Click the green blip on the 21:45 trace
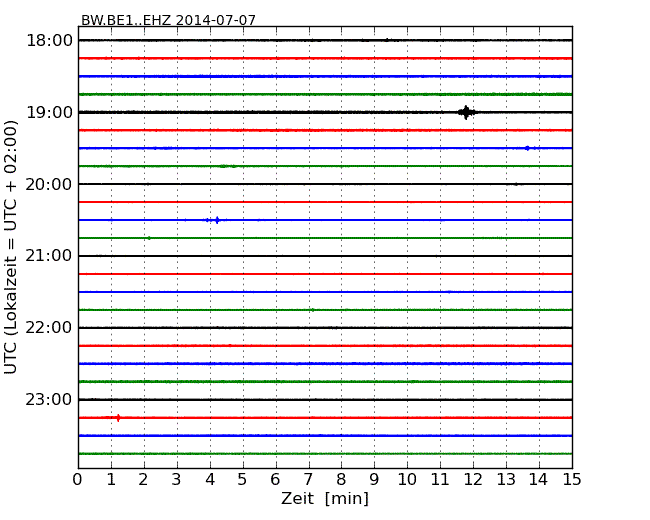Image resolution: width=650 pixels, height=520 pixels. [313, 310]
